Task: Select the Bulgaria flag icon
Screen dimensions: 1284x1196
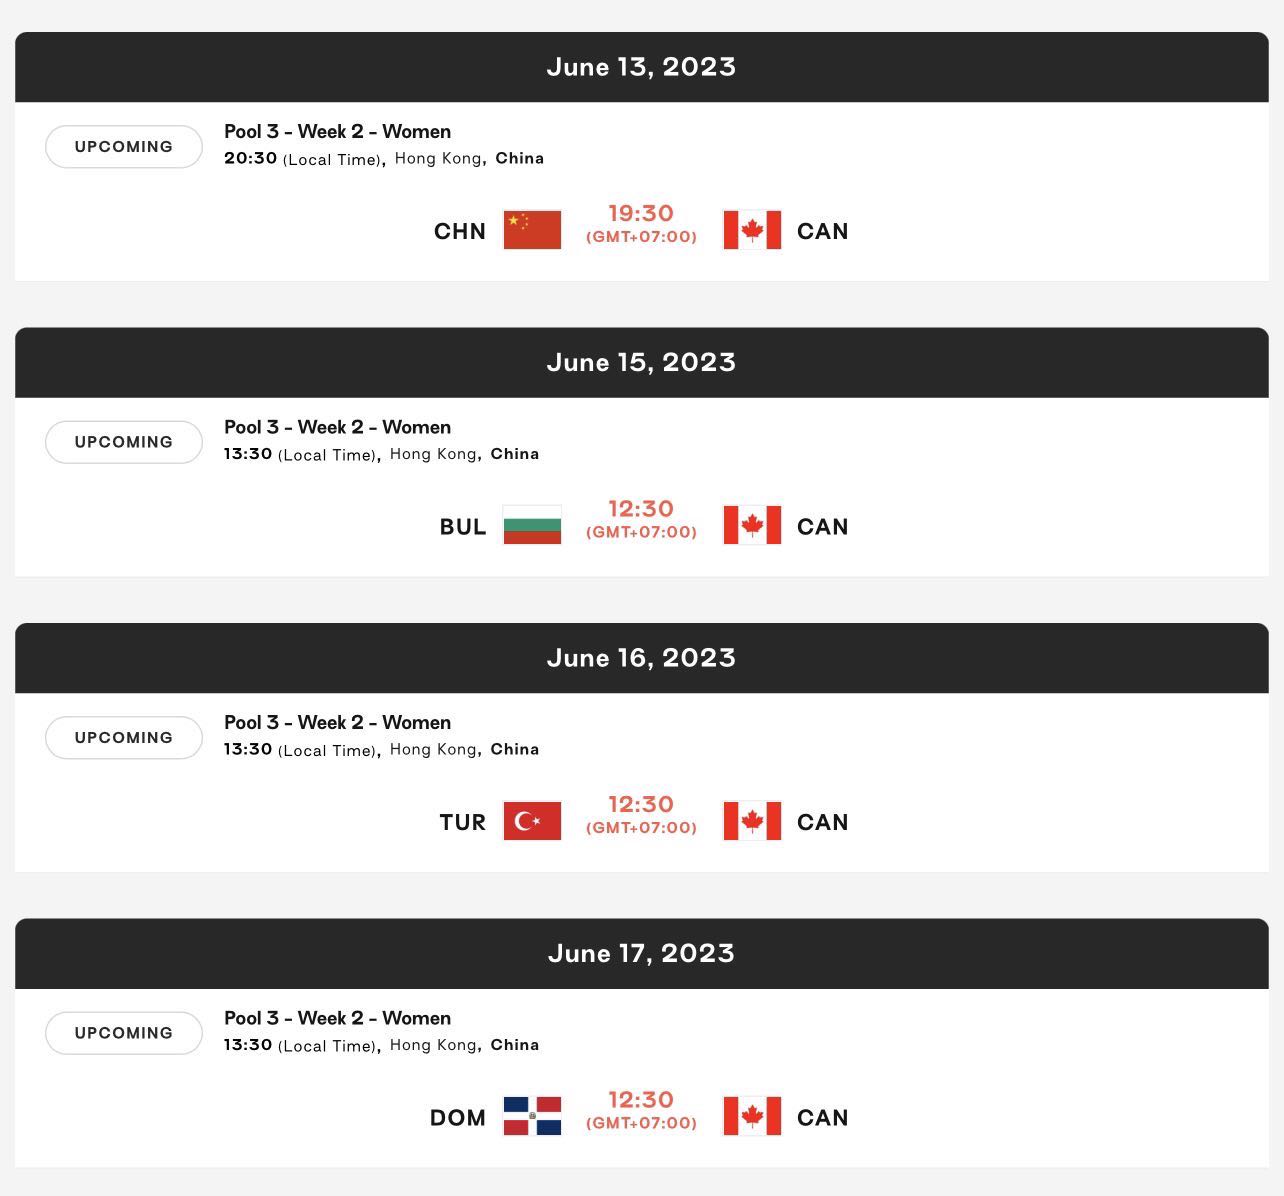Action: click(x=532, y=525)
